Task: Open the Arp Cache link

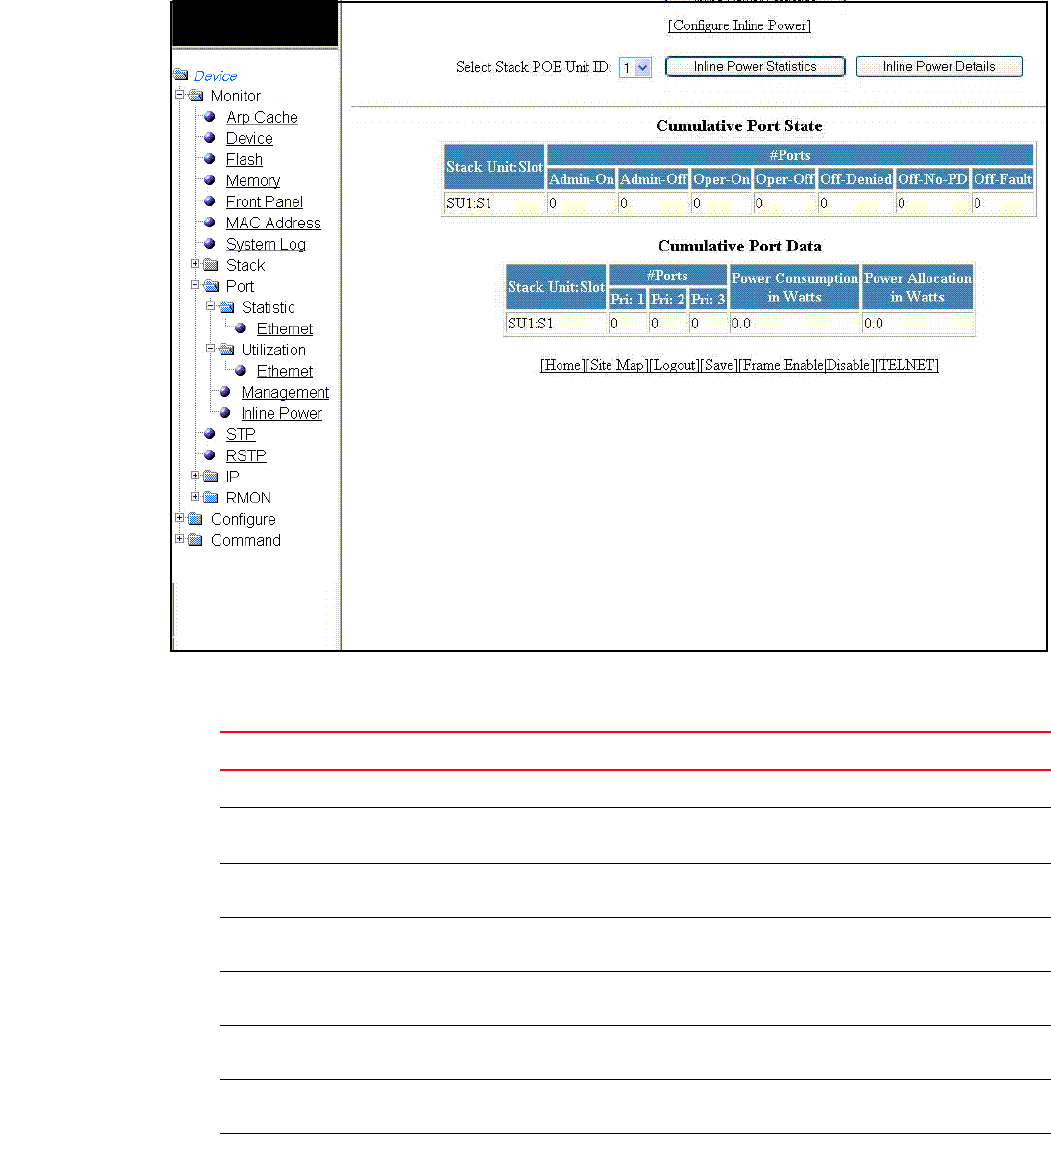Action: pyautogui.click(x=262, y=118)
